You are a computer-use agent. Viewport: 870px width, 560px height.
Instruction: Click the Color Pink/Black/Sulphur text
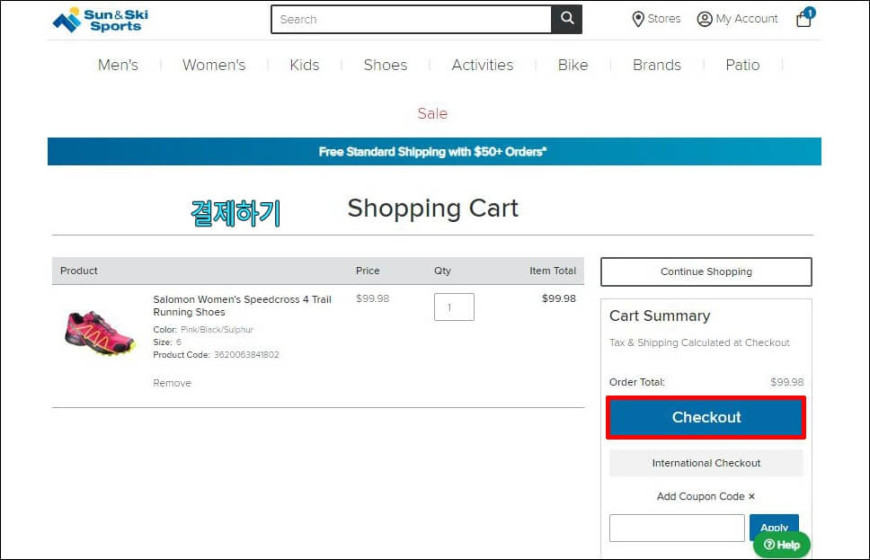click(203, 330)
